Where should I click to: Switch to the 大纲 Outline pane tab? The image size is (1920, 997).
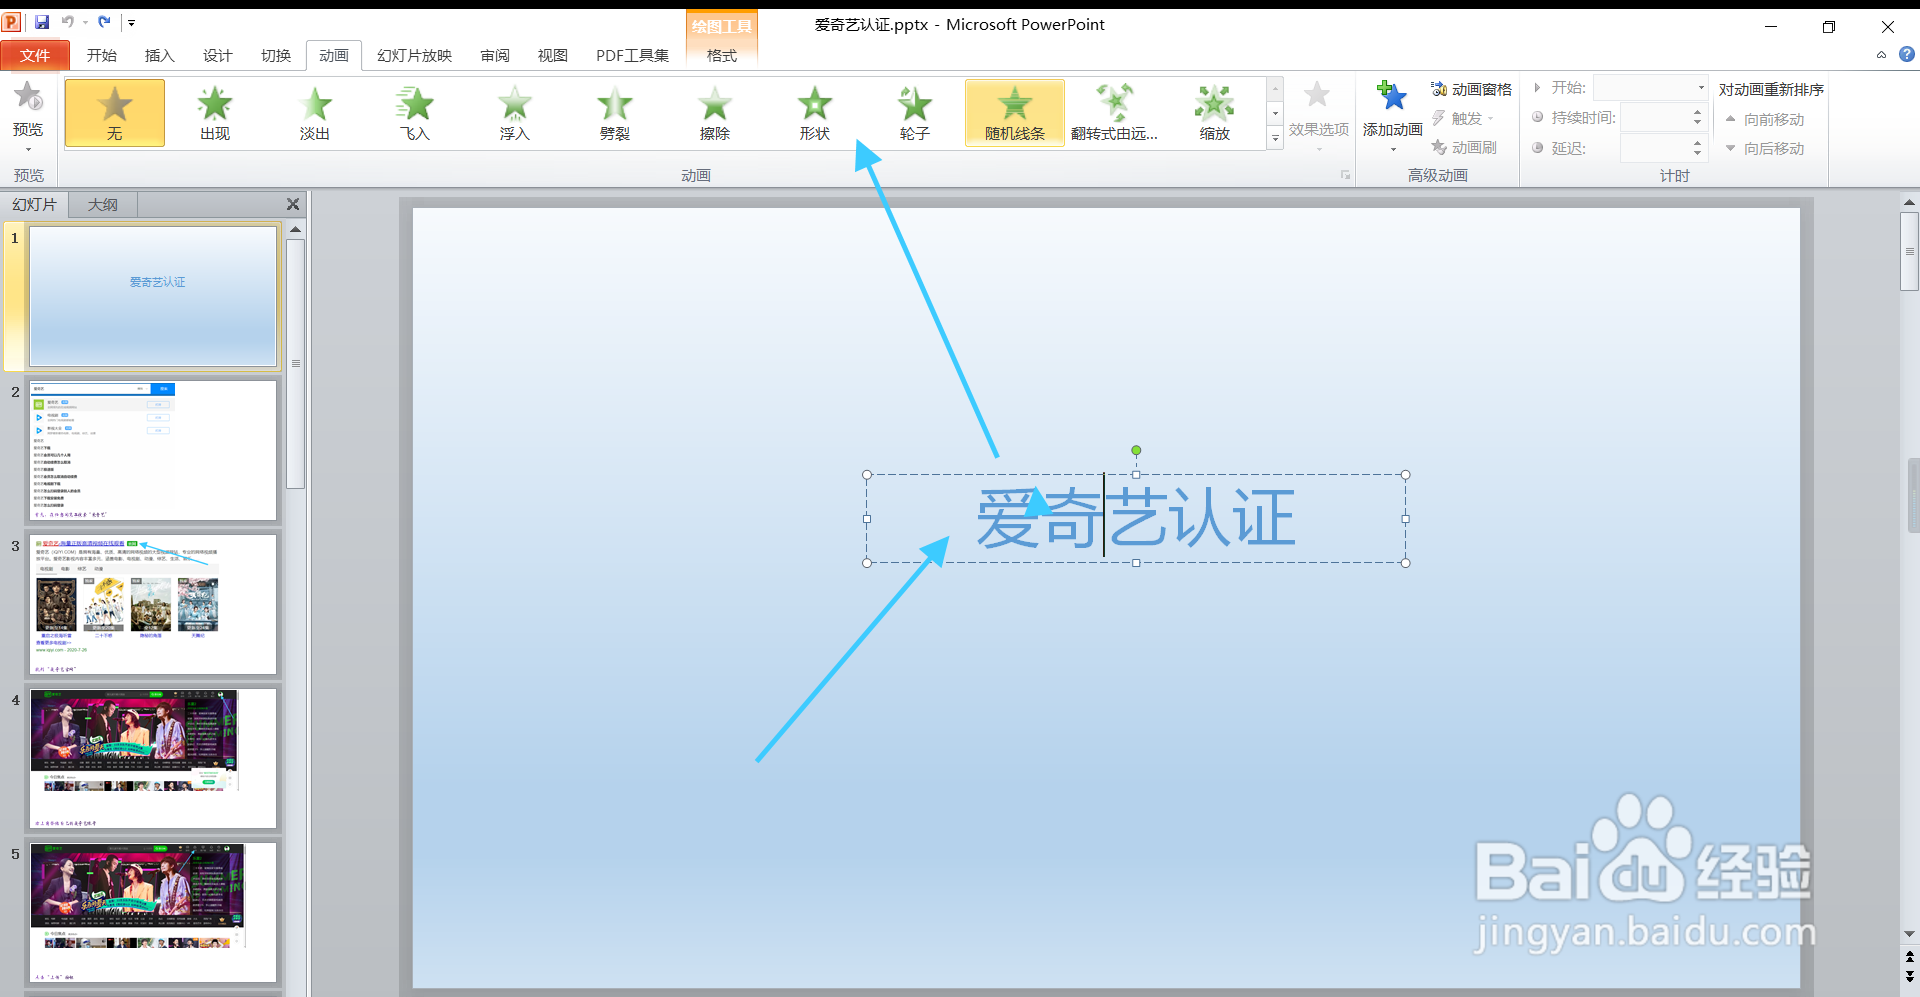(102, 204)
